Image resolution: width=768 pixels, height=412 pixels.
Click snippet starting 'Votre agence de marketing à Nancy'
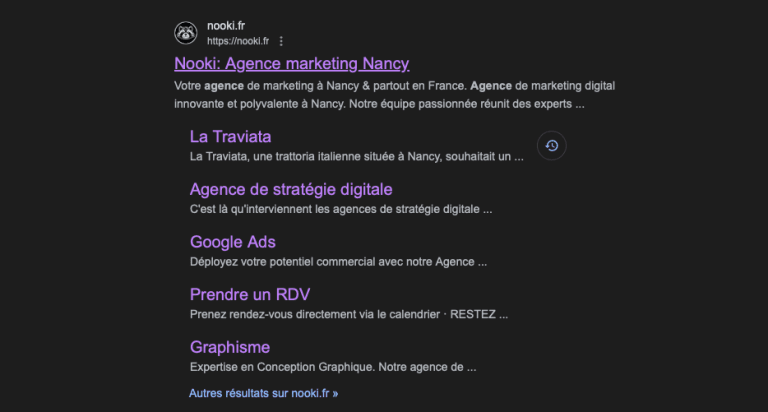(x=394, y=95)
